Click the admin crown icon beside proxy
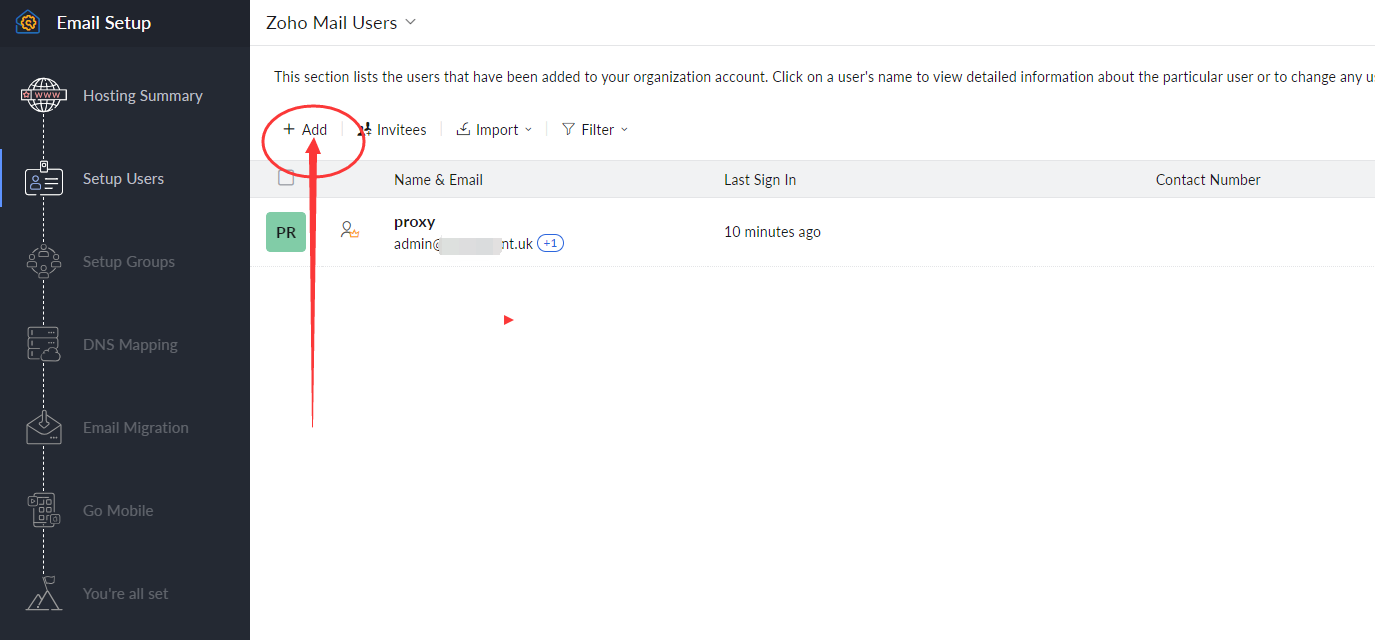1375x640 pixels. click(349, 231)
